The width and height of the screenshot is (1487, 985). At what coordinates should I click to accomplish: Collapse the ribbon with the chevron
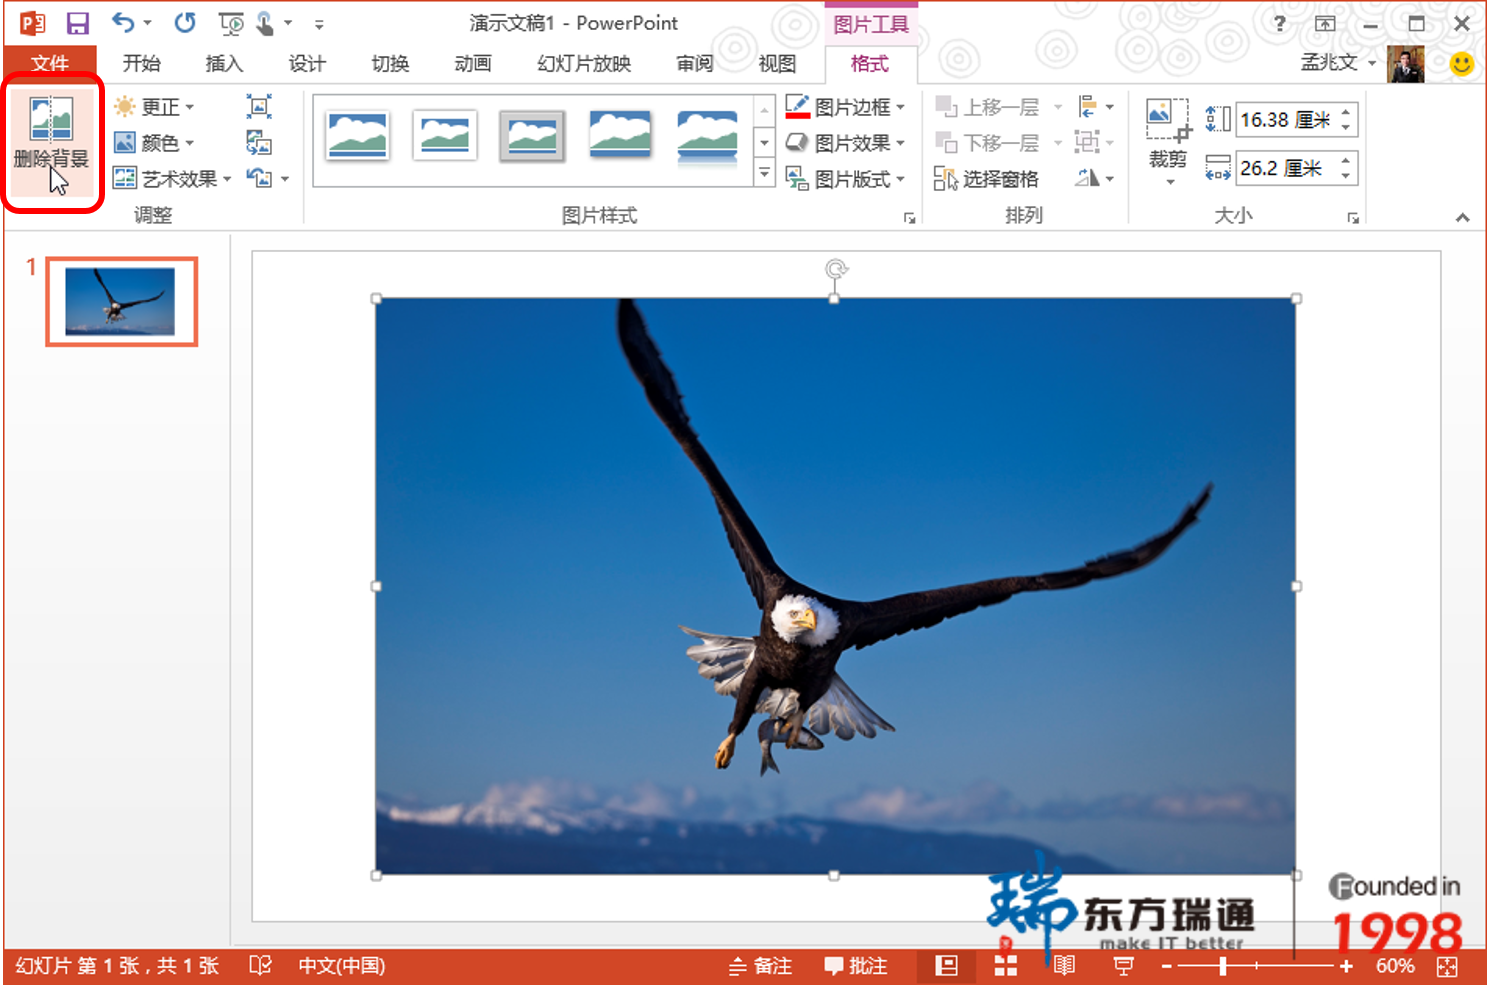pos(1463,217)
